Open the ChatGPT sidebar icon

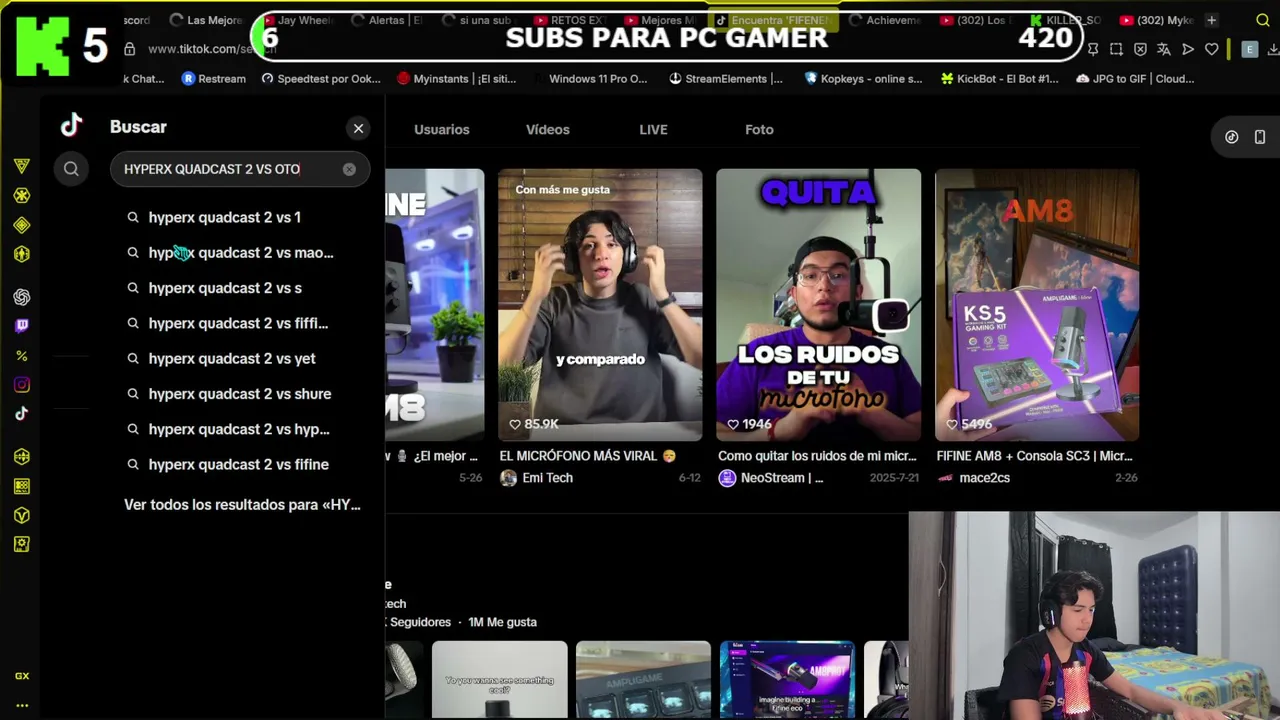point(22,297)
